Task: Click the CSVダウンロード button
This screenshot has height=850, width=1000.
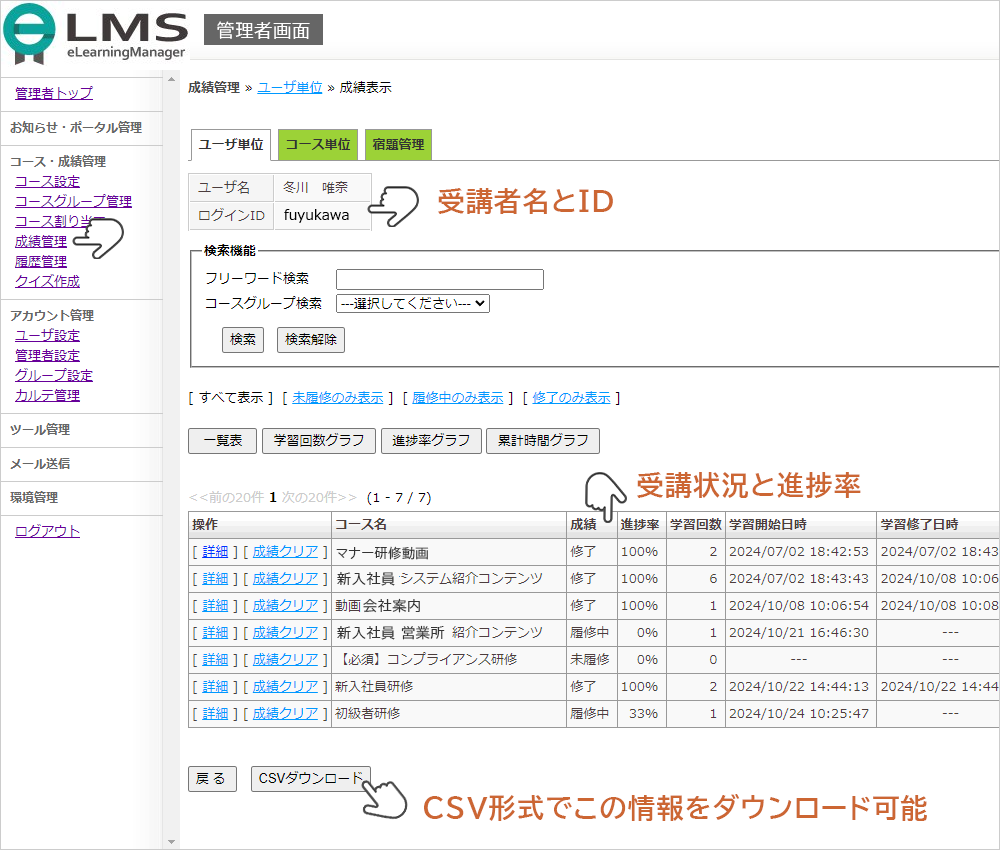Action: [x=310, y=779]
